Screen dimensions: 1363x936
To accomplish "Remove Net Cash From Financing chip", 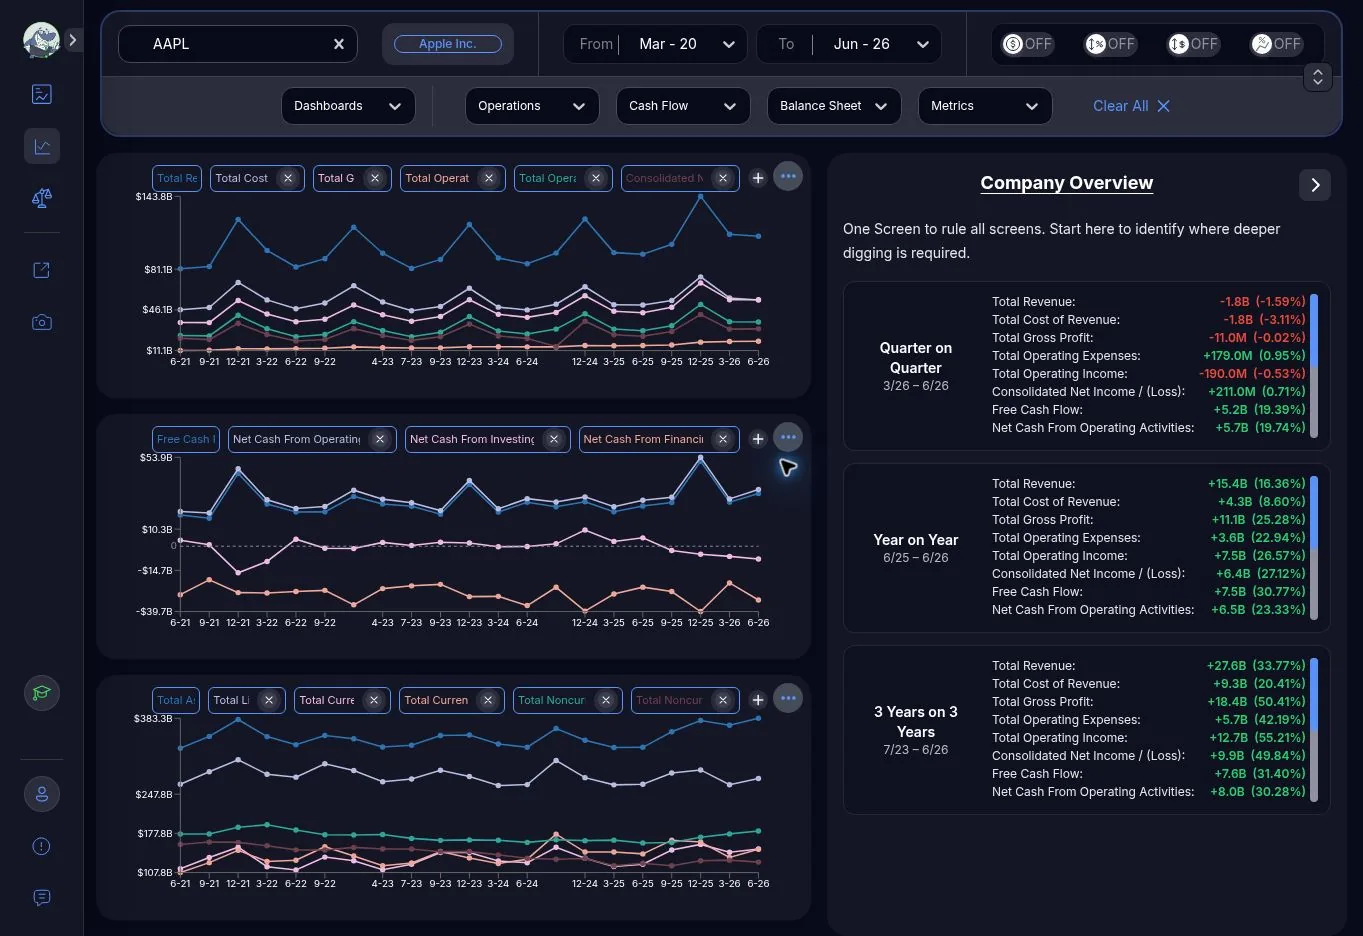I will [x=723, y=439].
